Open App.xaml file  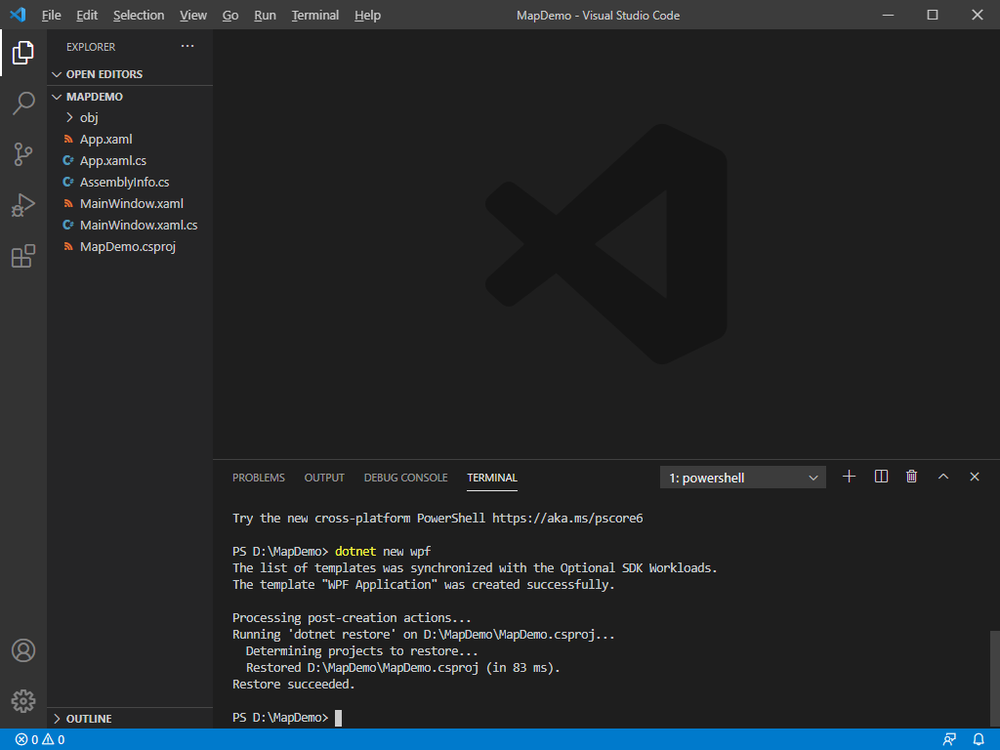tap(130, 139)
